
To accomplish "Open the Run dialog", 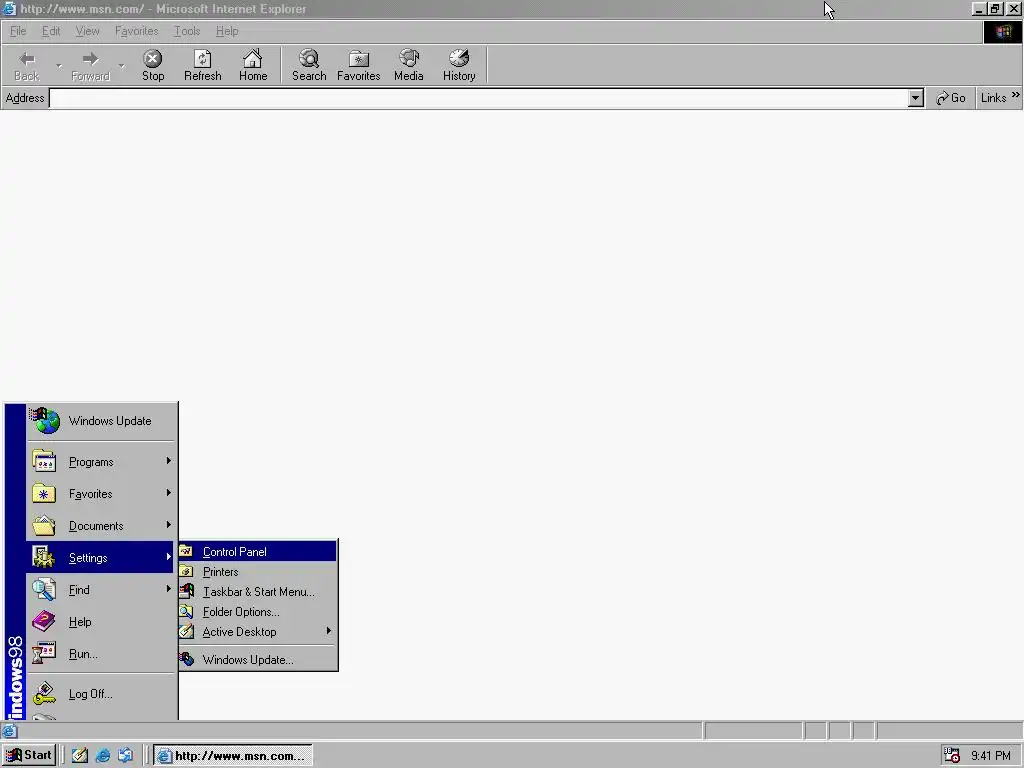I will 101,654.
